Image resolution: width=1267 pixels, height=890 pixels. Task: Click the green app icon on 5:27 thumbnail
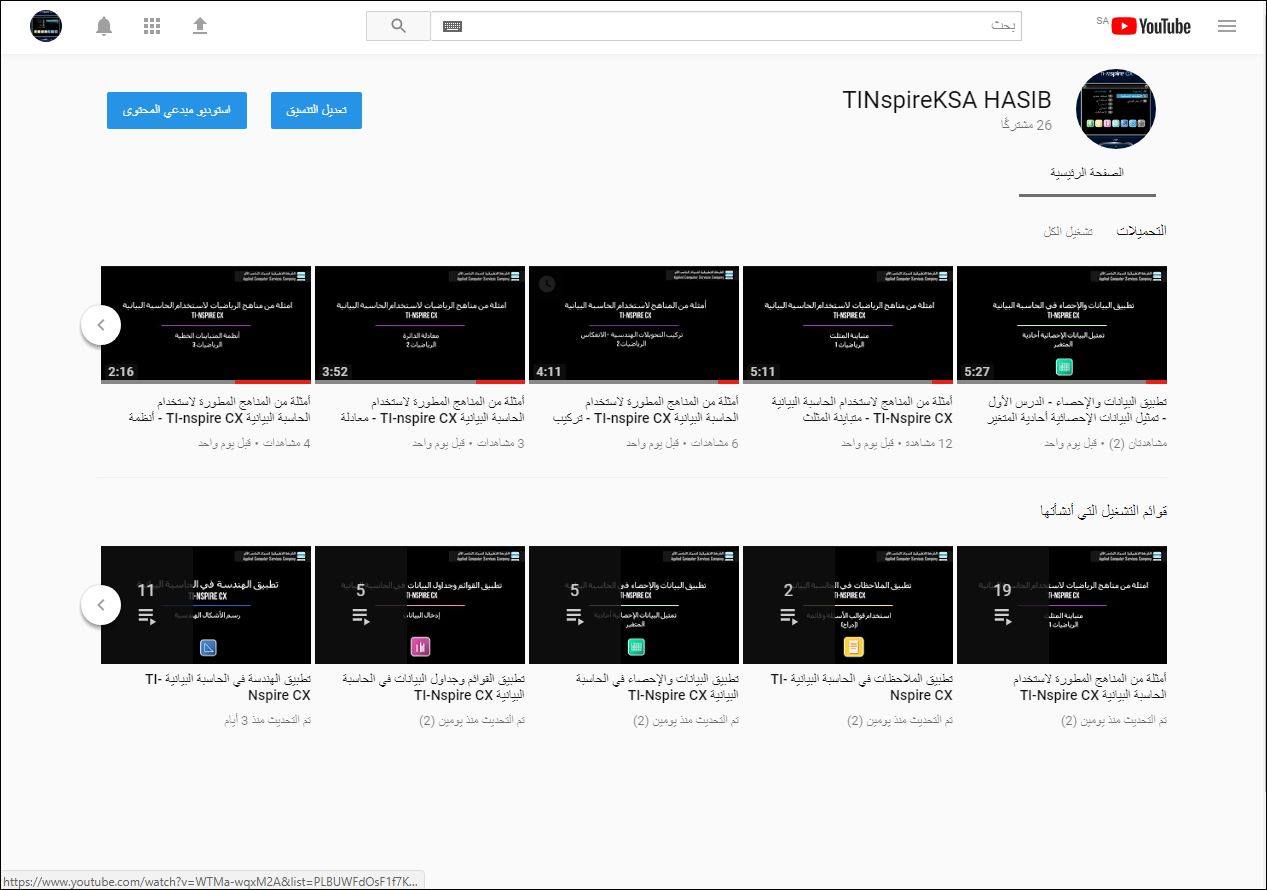coord(1063,367)
